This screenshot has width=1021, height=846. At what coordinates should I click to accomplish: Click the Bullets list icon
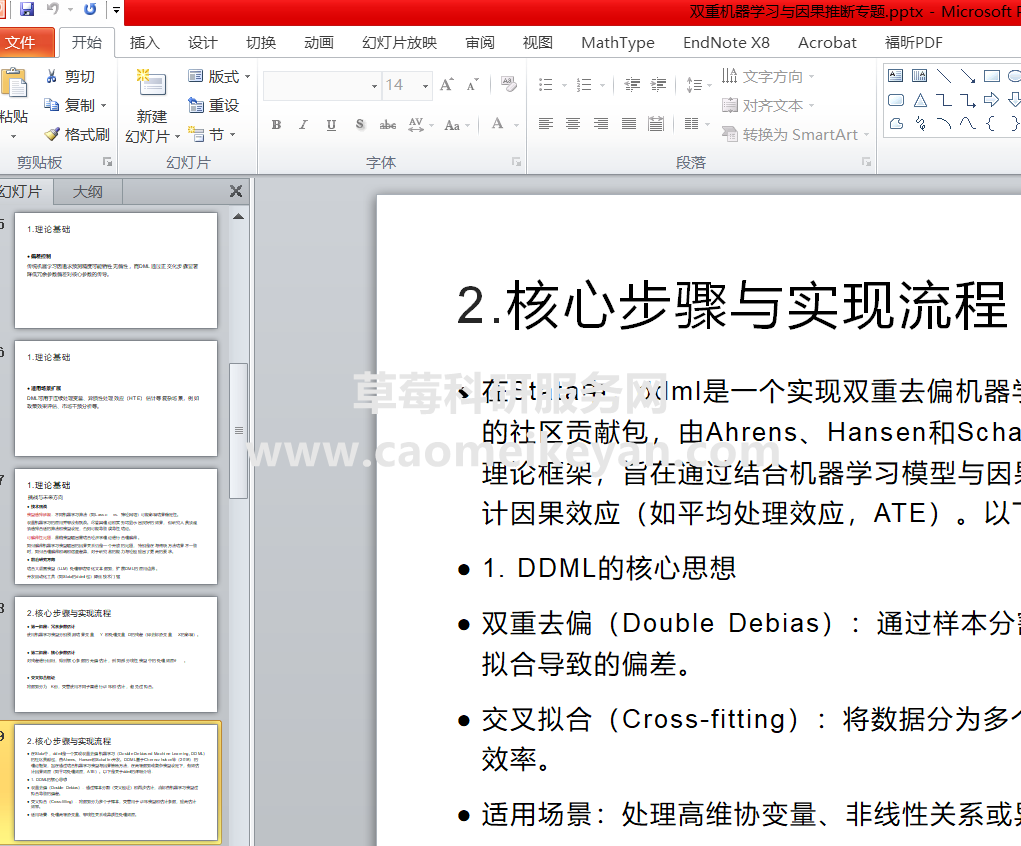[546, 85]
